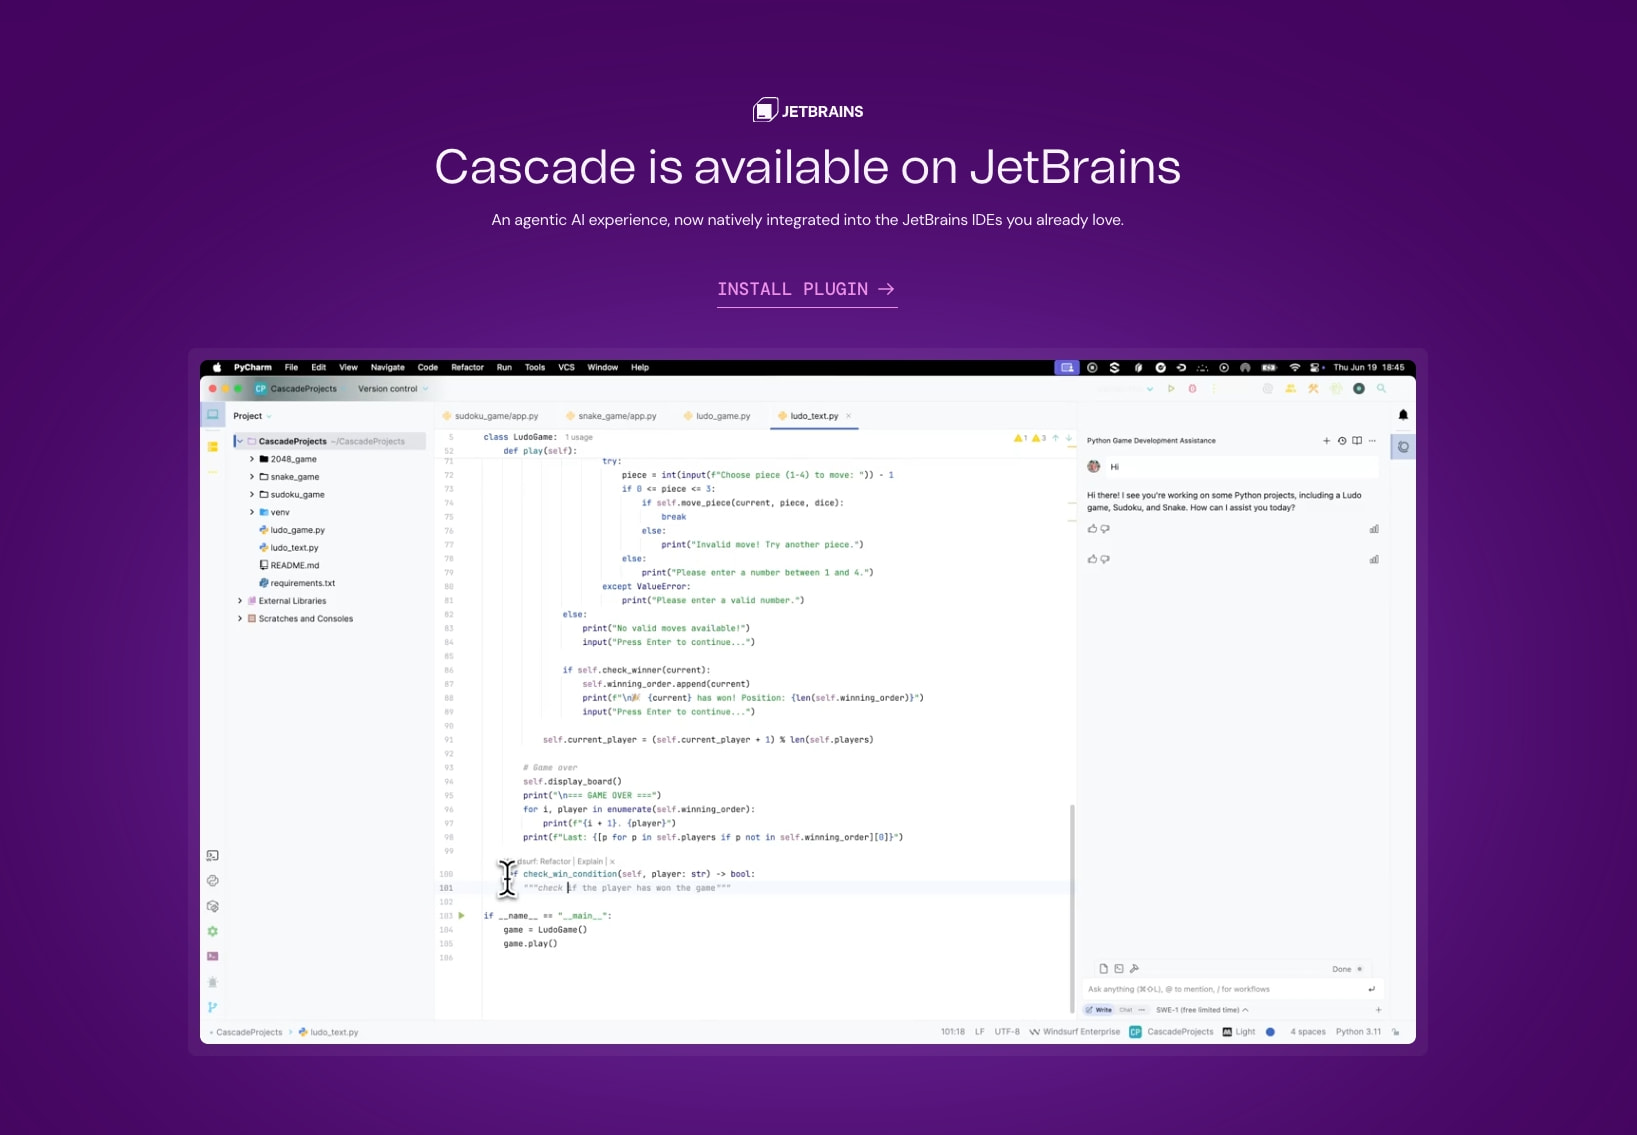Open the Version control dropdown
The height and width of the screenshot is (1135, 1637).
[x=393, y=389]
